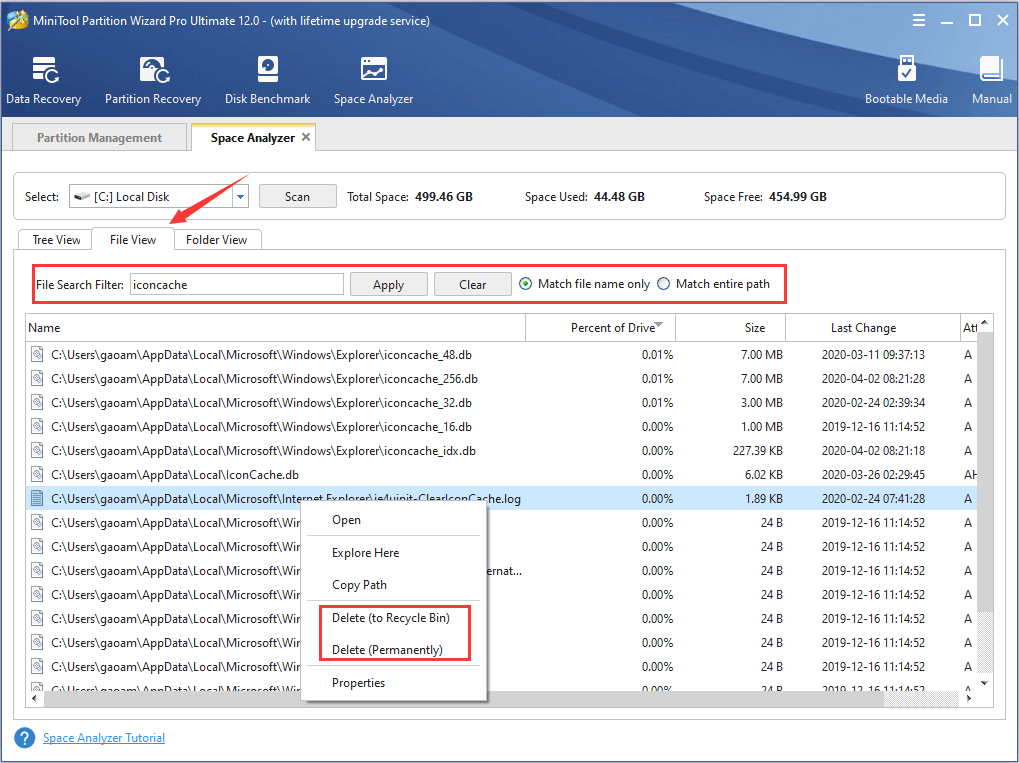
Task: Open the Space Analyzer tool
Action: (x=372, y=80)
